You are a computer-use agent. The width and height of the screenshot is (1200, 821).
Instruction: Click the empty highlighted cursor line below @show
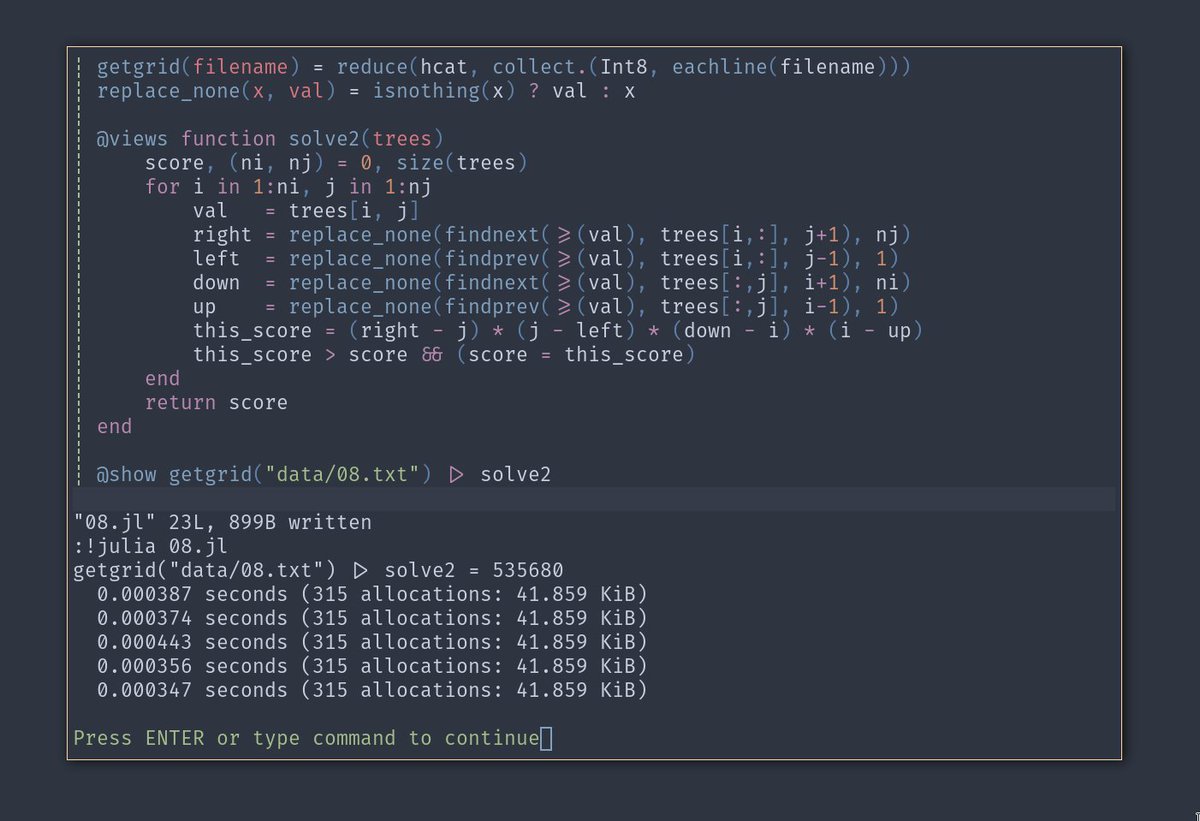(x=594, y=499)
